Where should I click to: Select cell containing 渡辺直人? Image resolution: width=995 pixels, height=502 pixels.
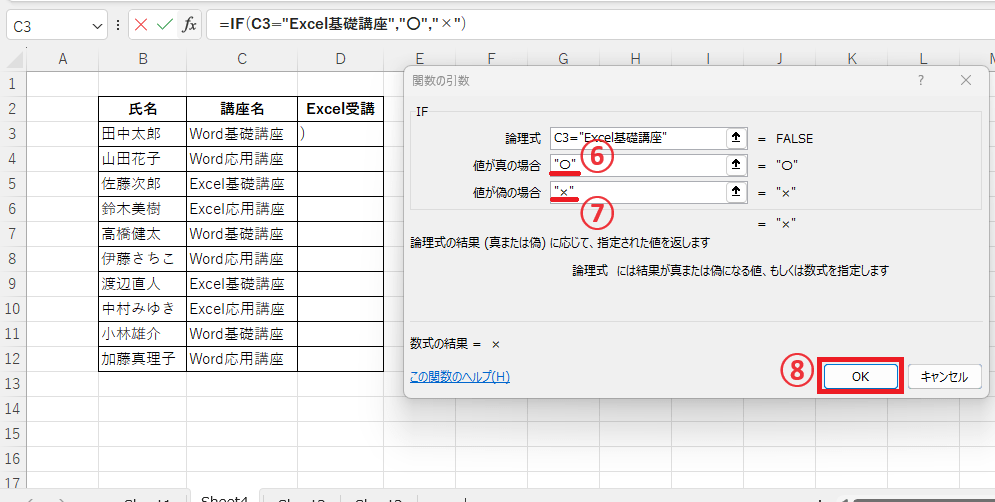tap(143, 284)
